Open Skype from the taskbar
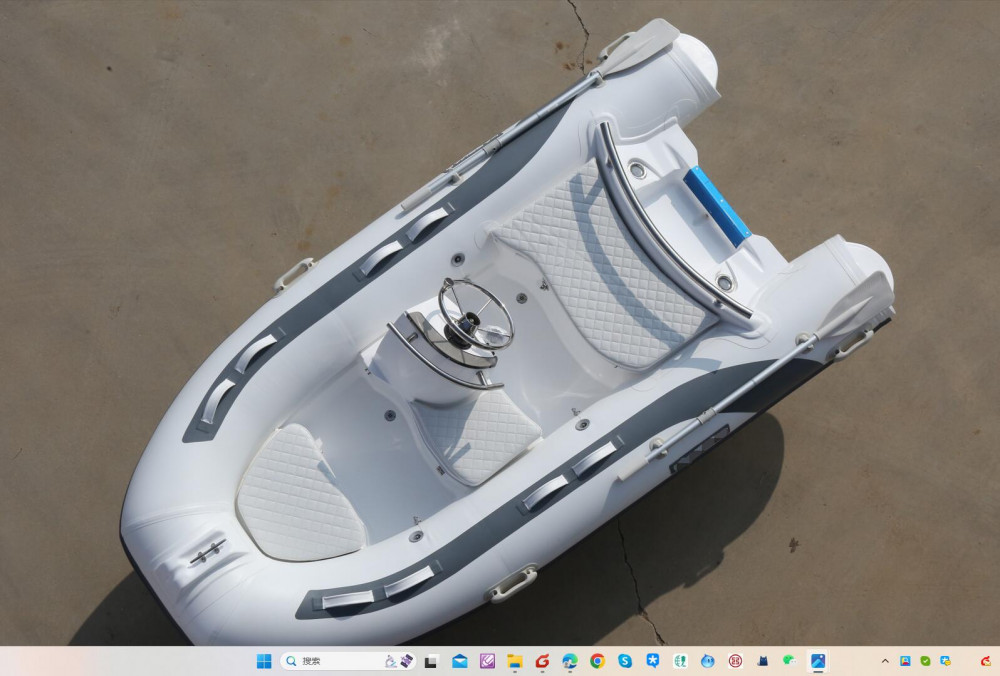Screen dimensions: 1000x676 point(625,661)
